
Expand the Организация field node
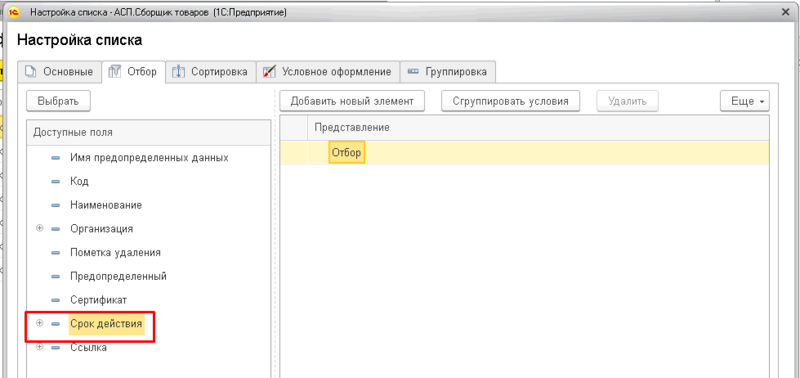click(40, 228)
